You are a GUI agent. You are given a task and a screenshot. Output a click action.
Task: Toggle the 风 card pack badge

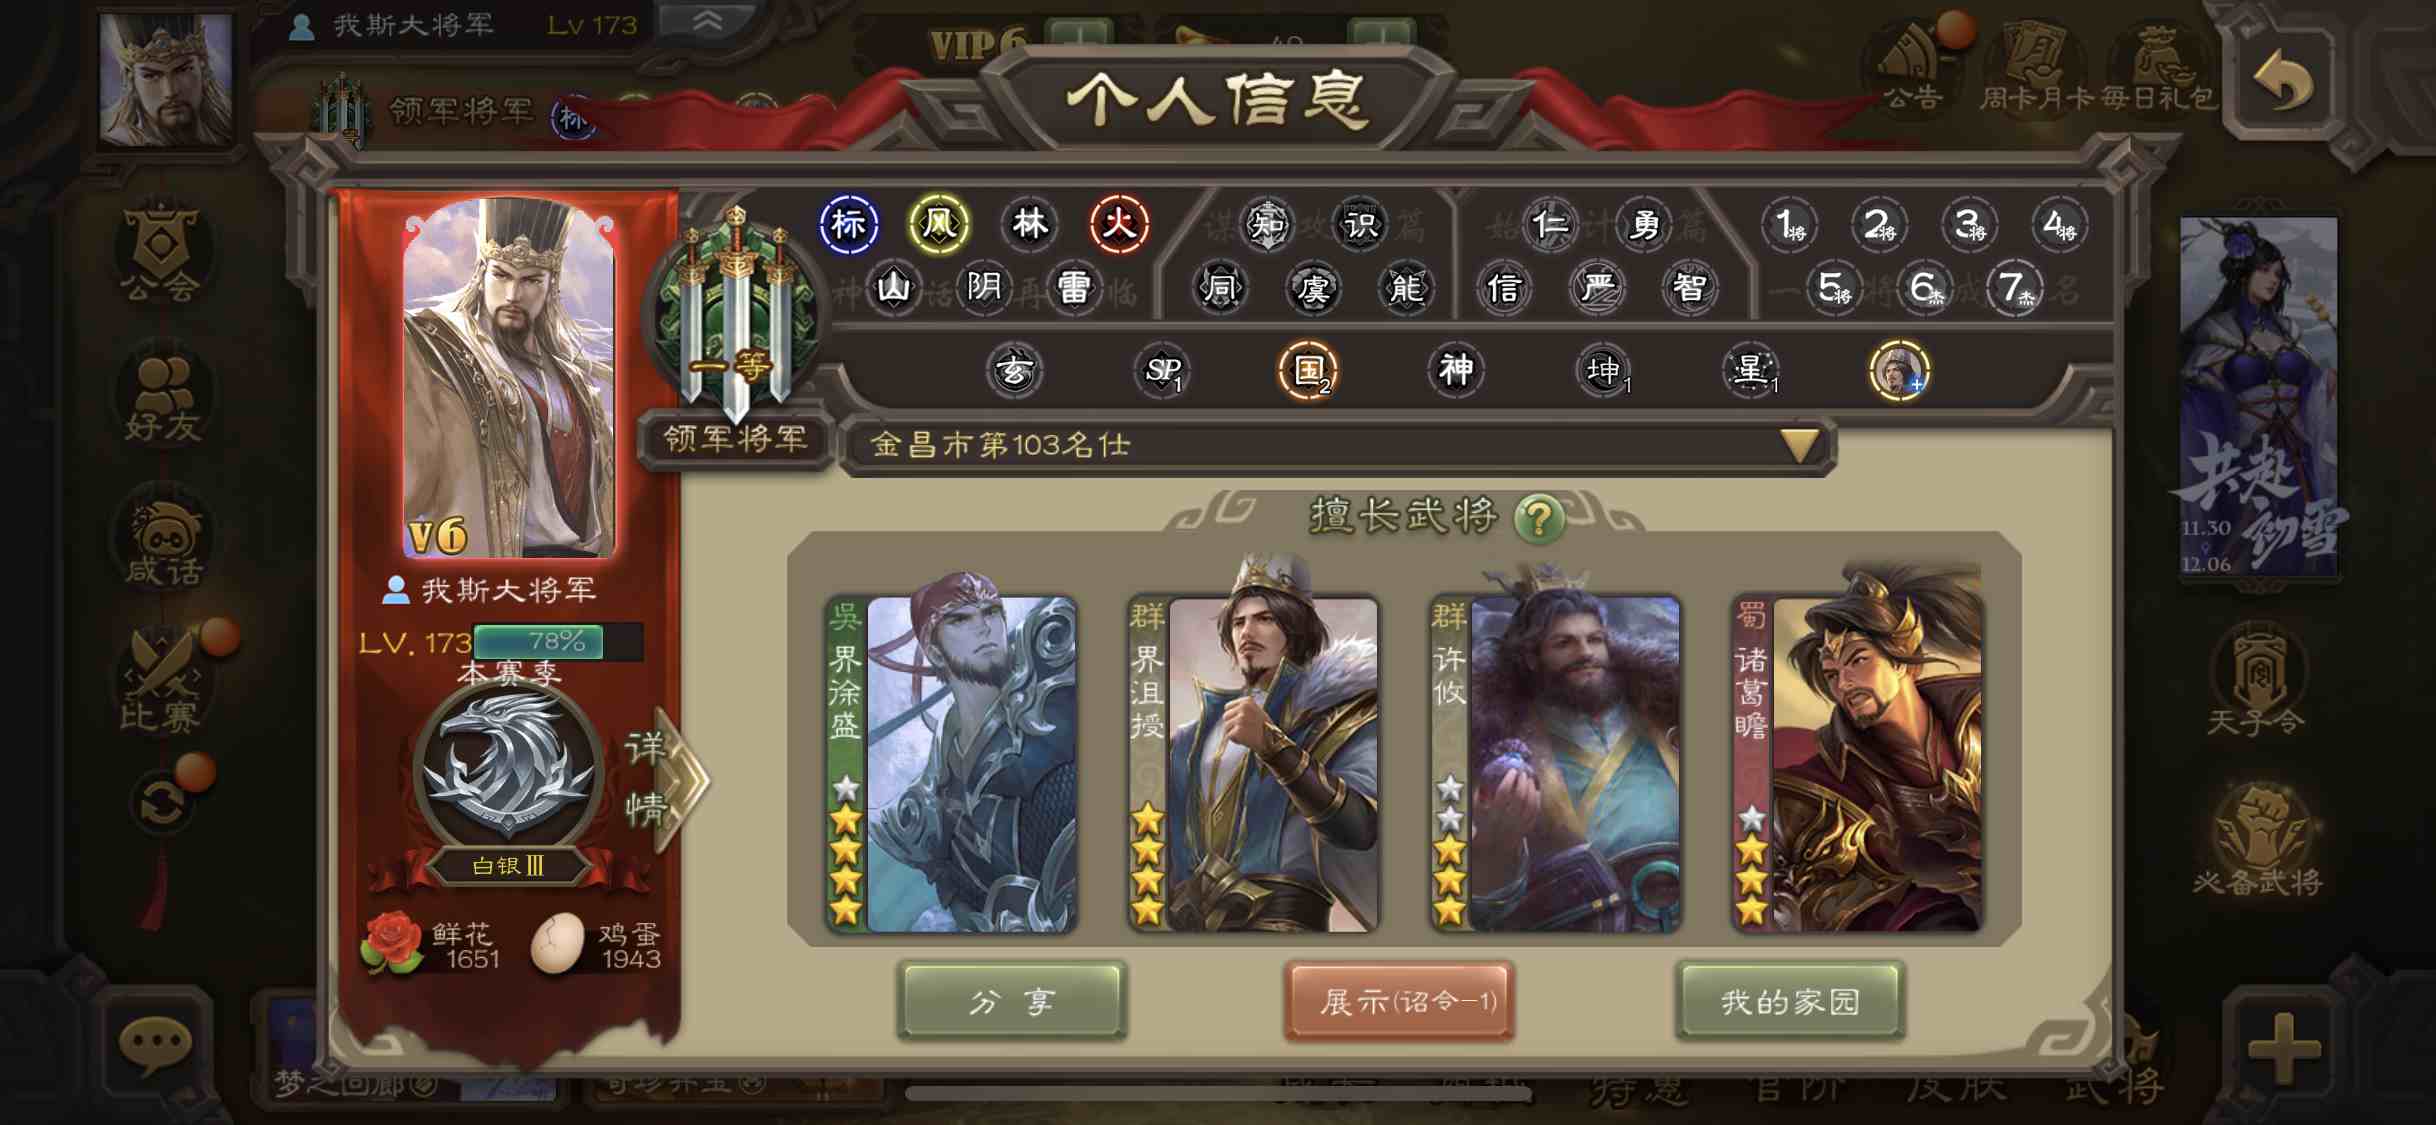click(x=938, y=224)
